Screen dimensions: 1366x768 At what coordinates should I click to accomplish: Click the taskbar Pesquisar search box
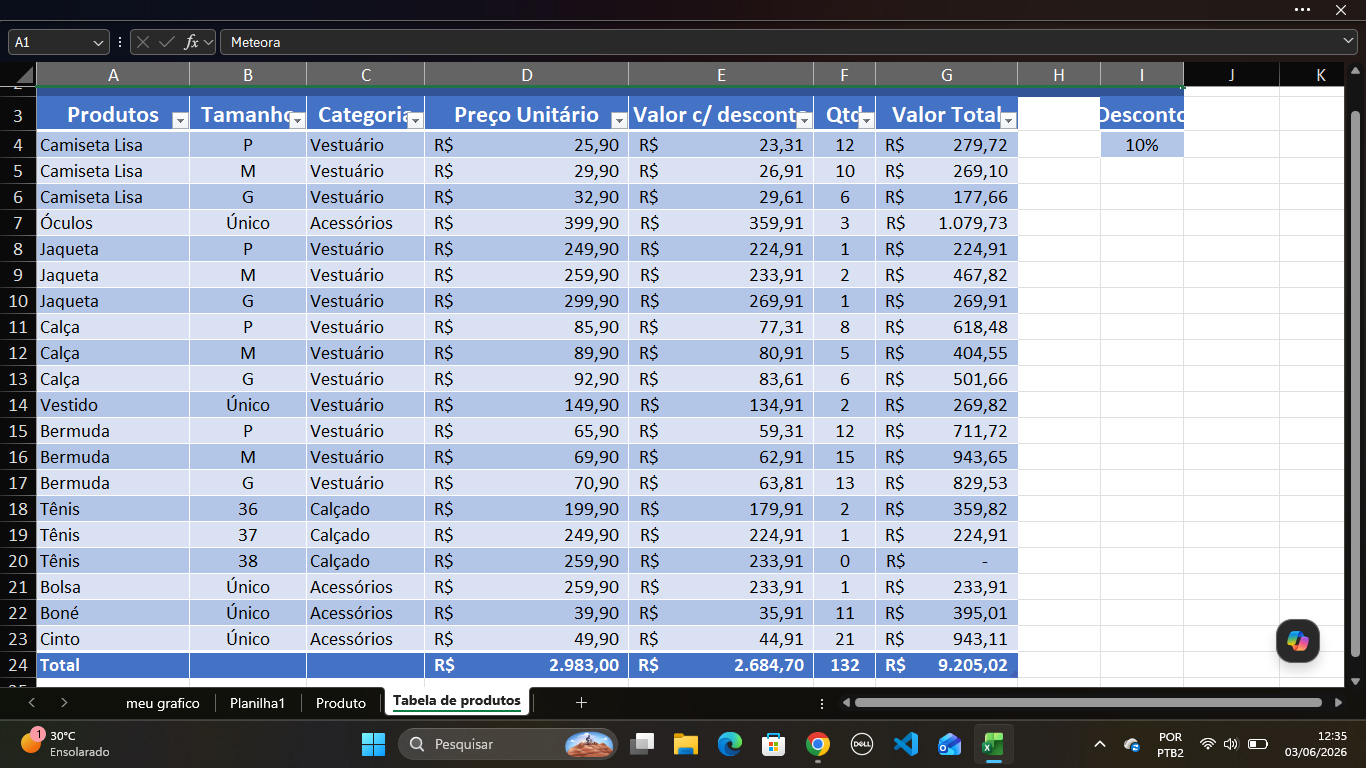[508, 744]
